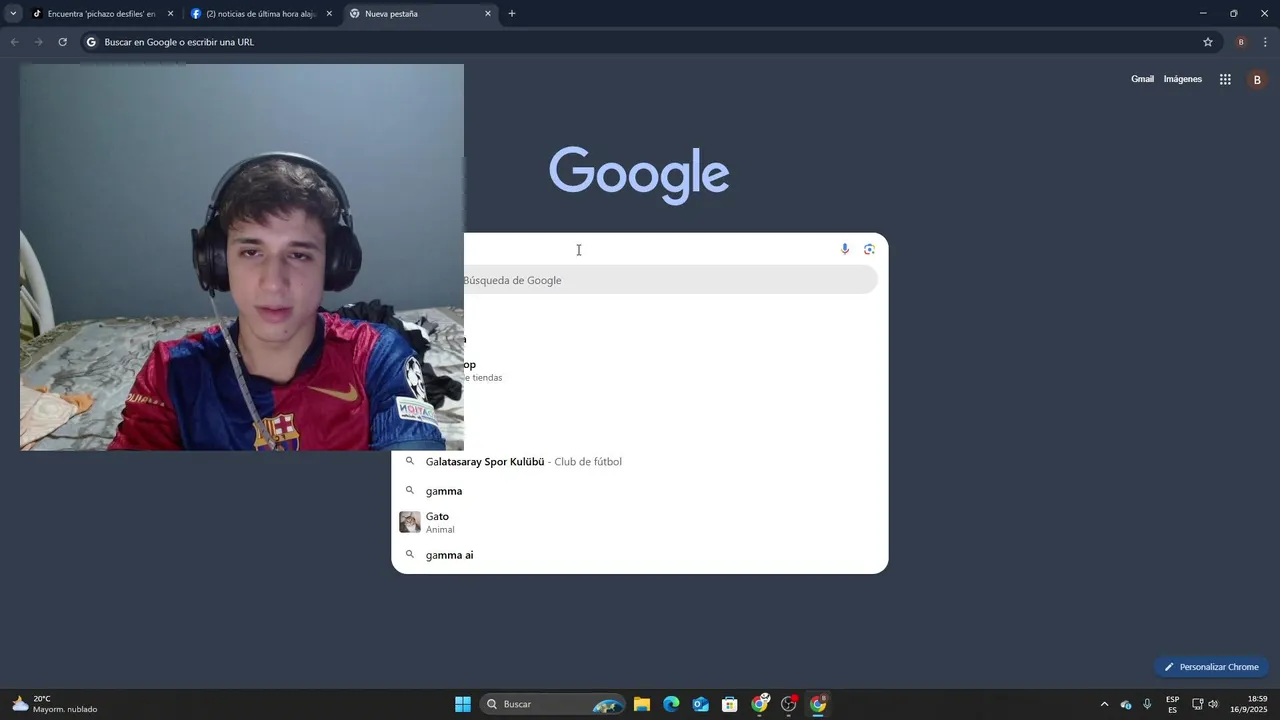Select the Gato Animal suggestion
Screen dimensions: 1280x720
coord(640,522)
